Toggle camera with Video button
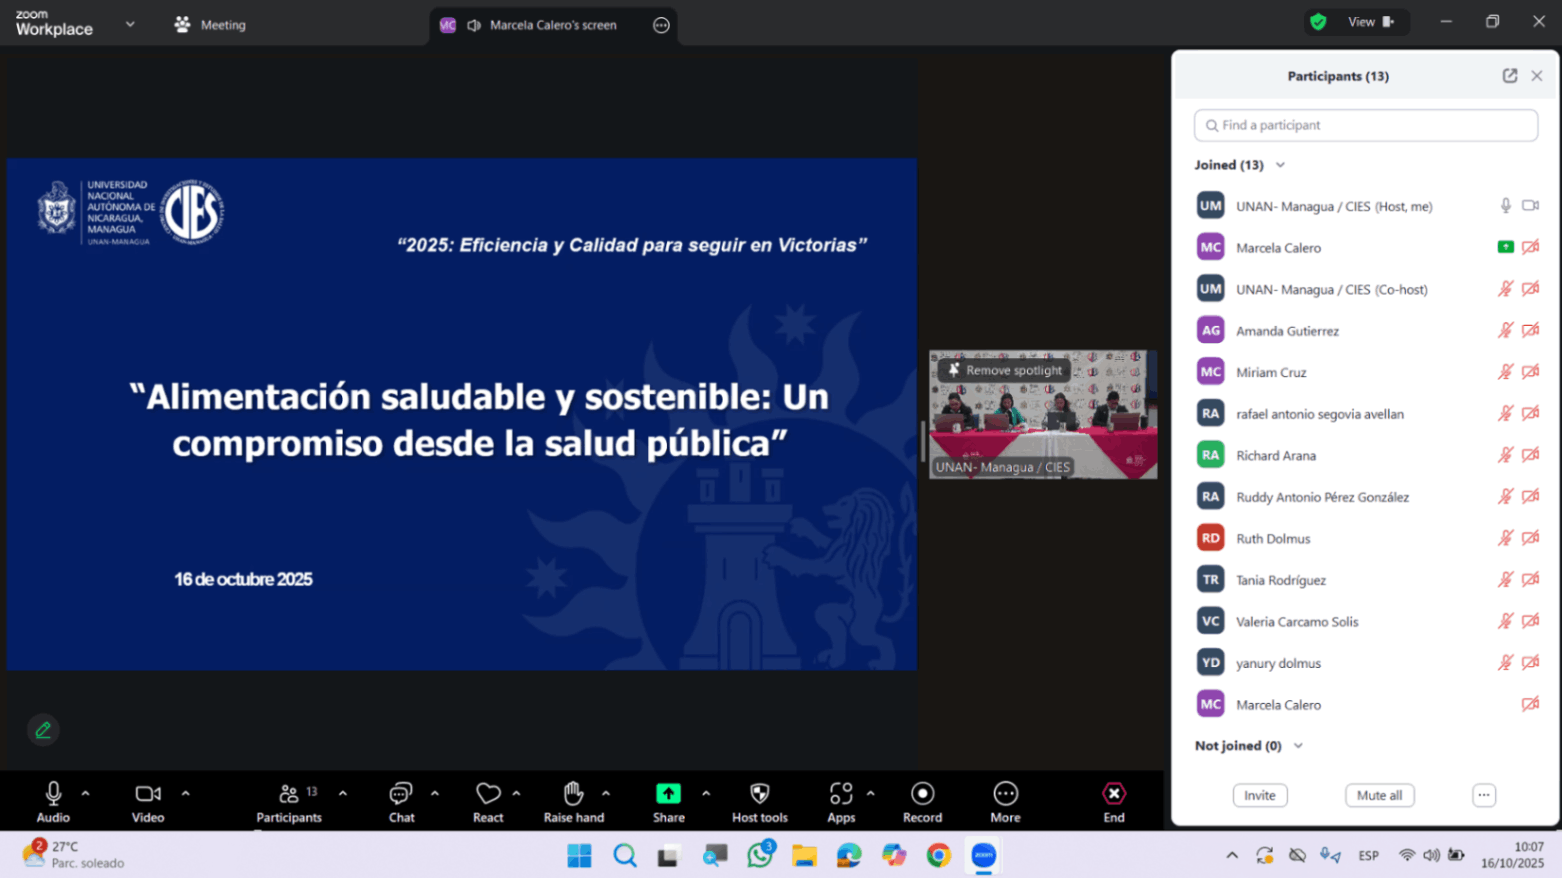The image size is (1562, 878). coord(148,795)
